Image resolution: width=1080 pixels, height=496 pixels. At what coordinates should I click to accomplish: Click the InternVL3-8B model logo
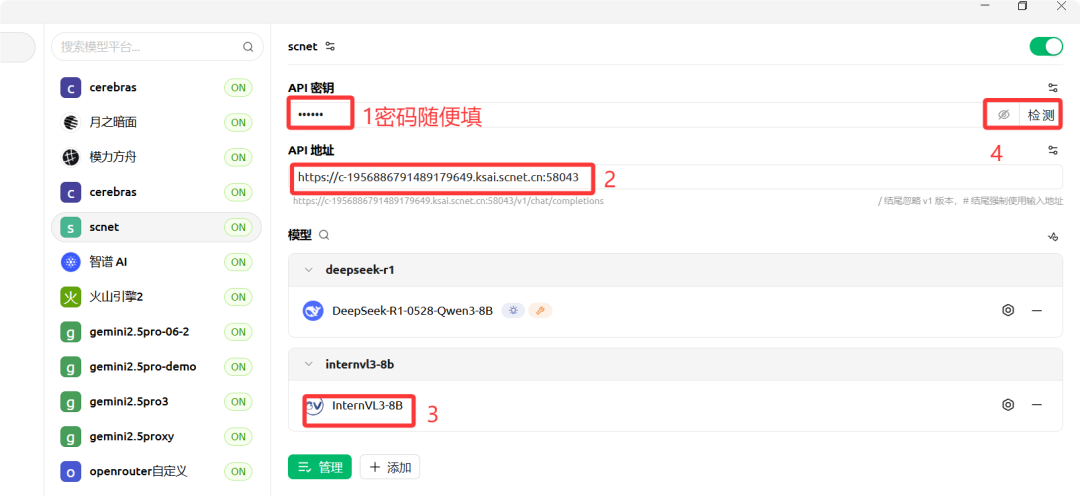point(313,405)
